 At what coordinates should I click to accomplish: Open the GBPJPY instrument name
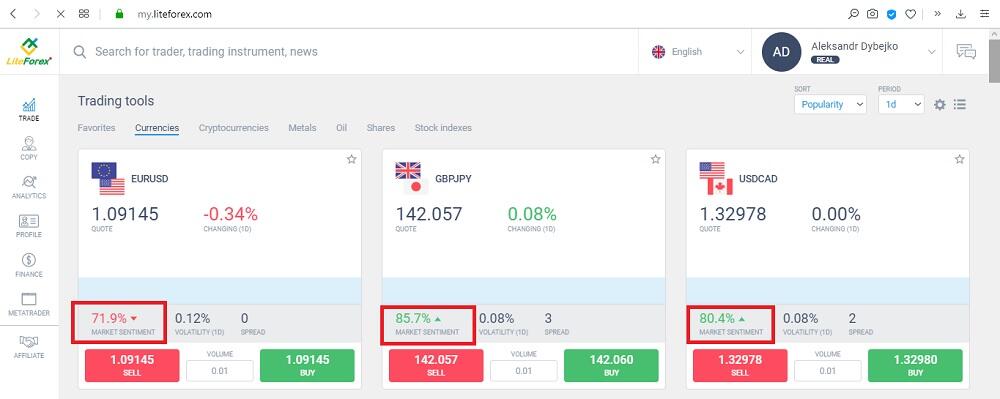click(453, 179)
